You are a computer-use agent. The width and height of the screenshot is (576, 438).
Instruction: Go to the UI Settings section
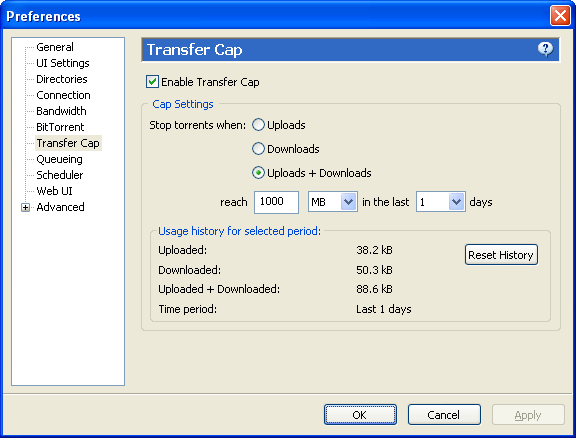[63, 63]
